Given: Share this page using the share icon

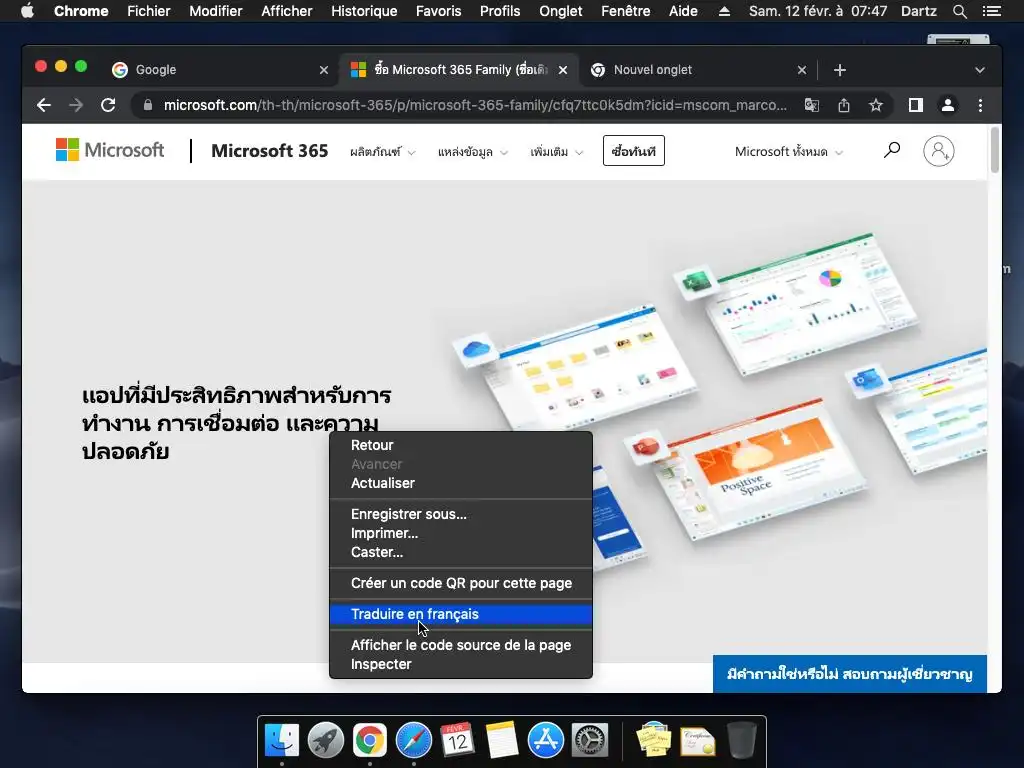Looking at the screenshot, I should point(844,105).
